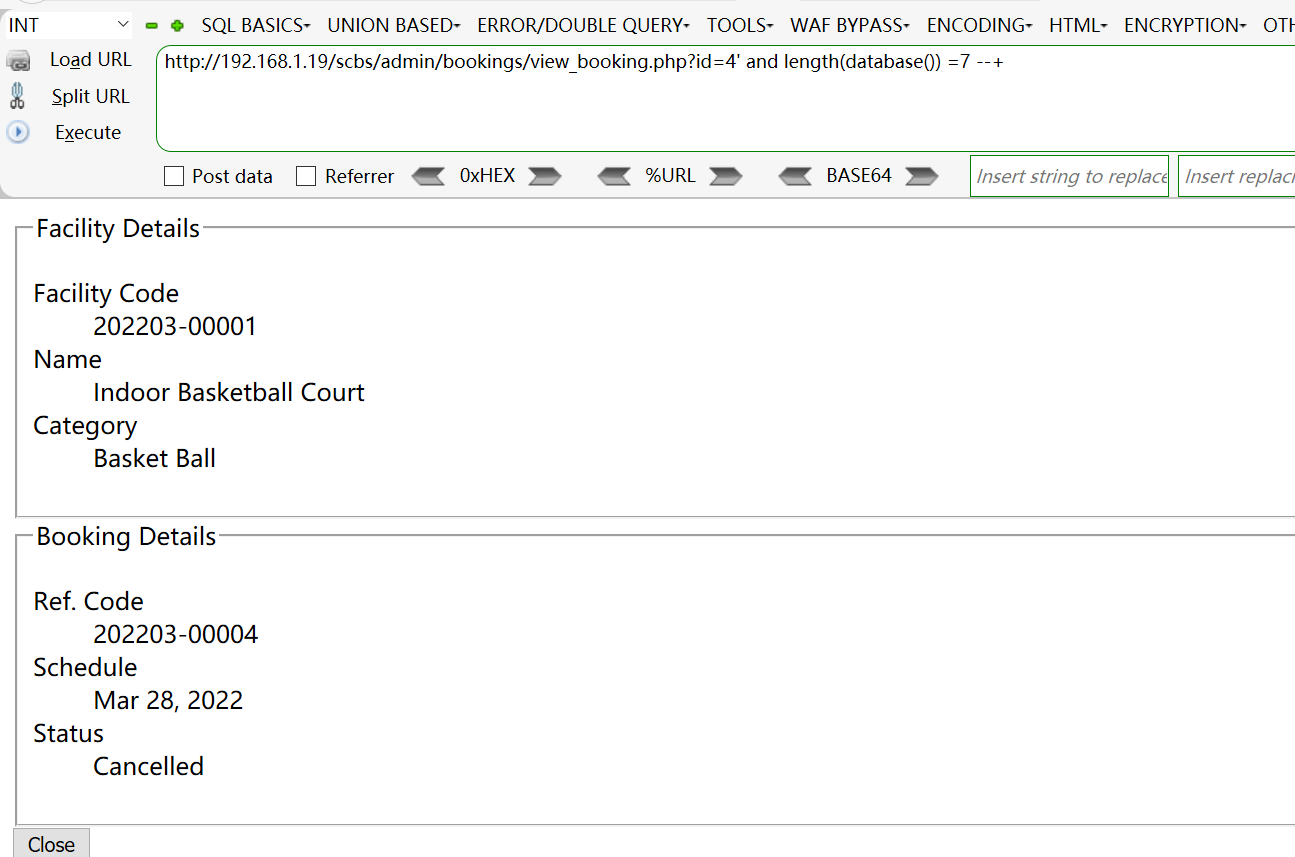
Task: Click the left arrow before %URL
Action: coord(614,176)
